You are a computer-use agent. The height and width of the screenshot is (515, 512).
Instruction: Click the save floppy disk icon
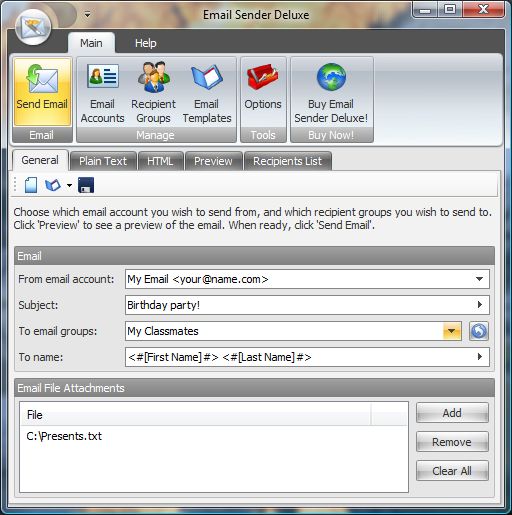(86, 185)
